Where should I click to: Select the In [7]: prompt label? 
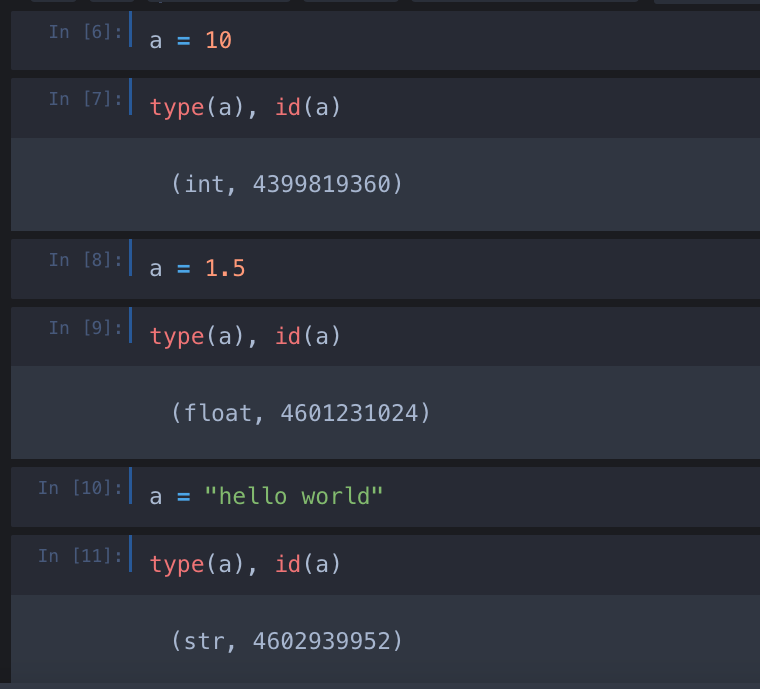(x=85, y=99)
